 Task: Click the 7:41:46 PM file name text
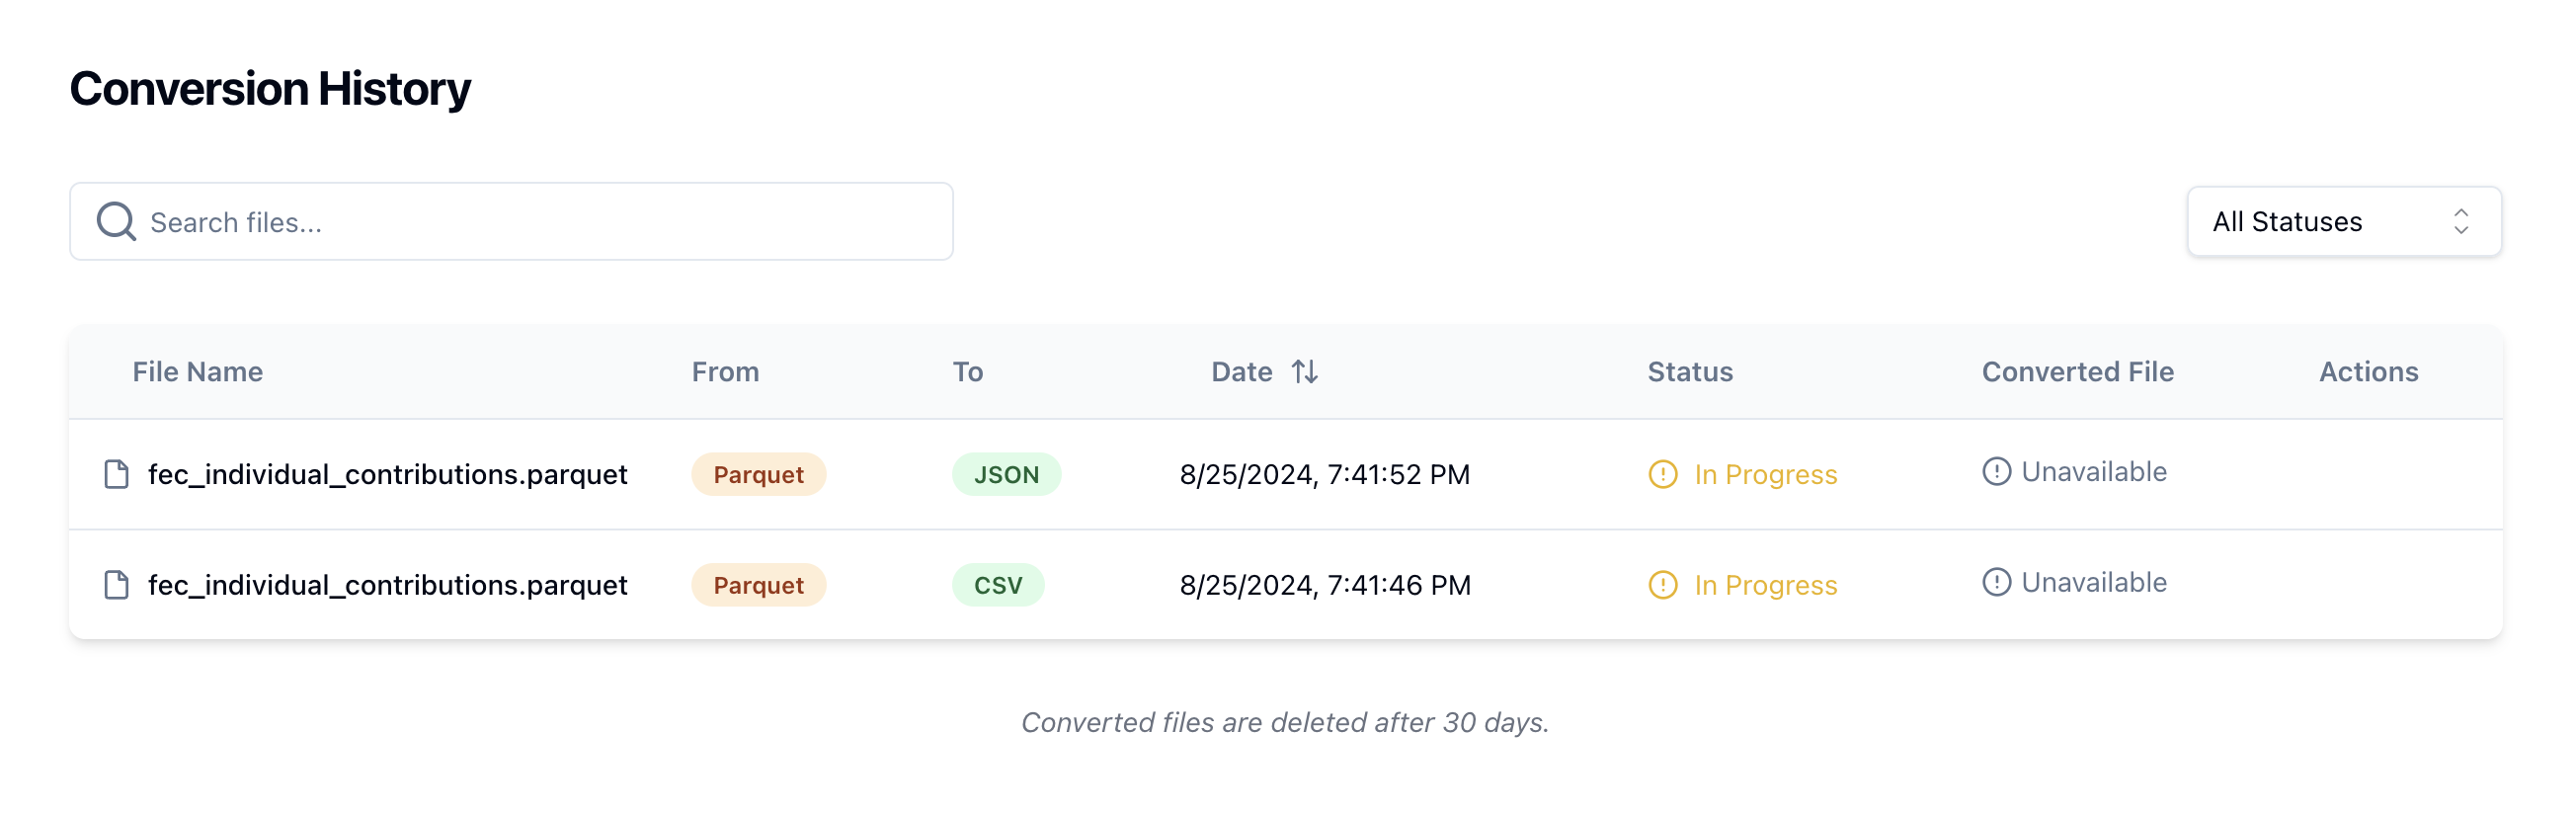coord(387,585)
